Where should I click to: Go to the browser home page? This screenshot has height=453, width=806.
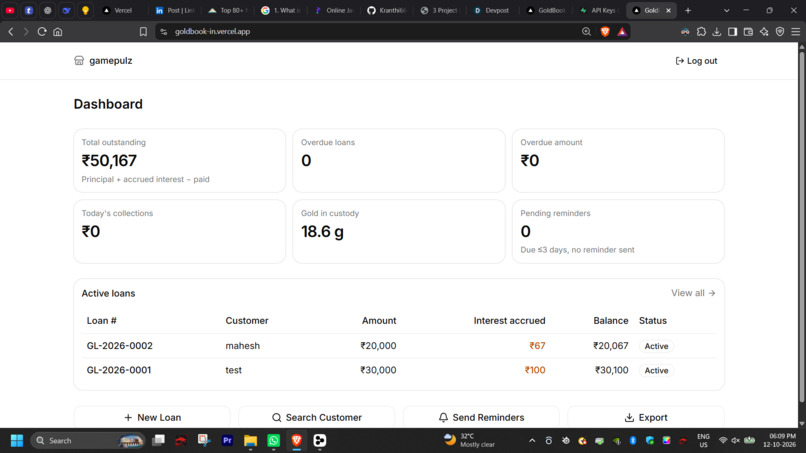58,32
